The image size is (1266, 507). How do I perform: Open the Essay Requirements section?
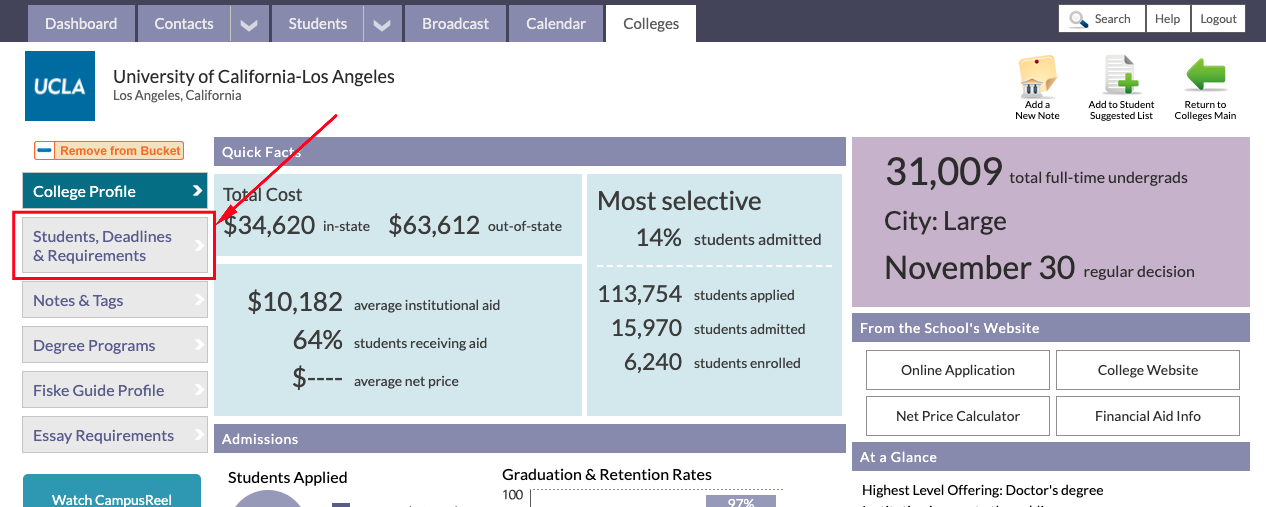pos(115,435)
